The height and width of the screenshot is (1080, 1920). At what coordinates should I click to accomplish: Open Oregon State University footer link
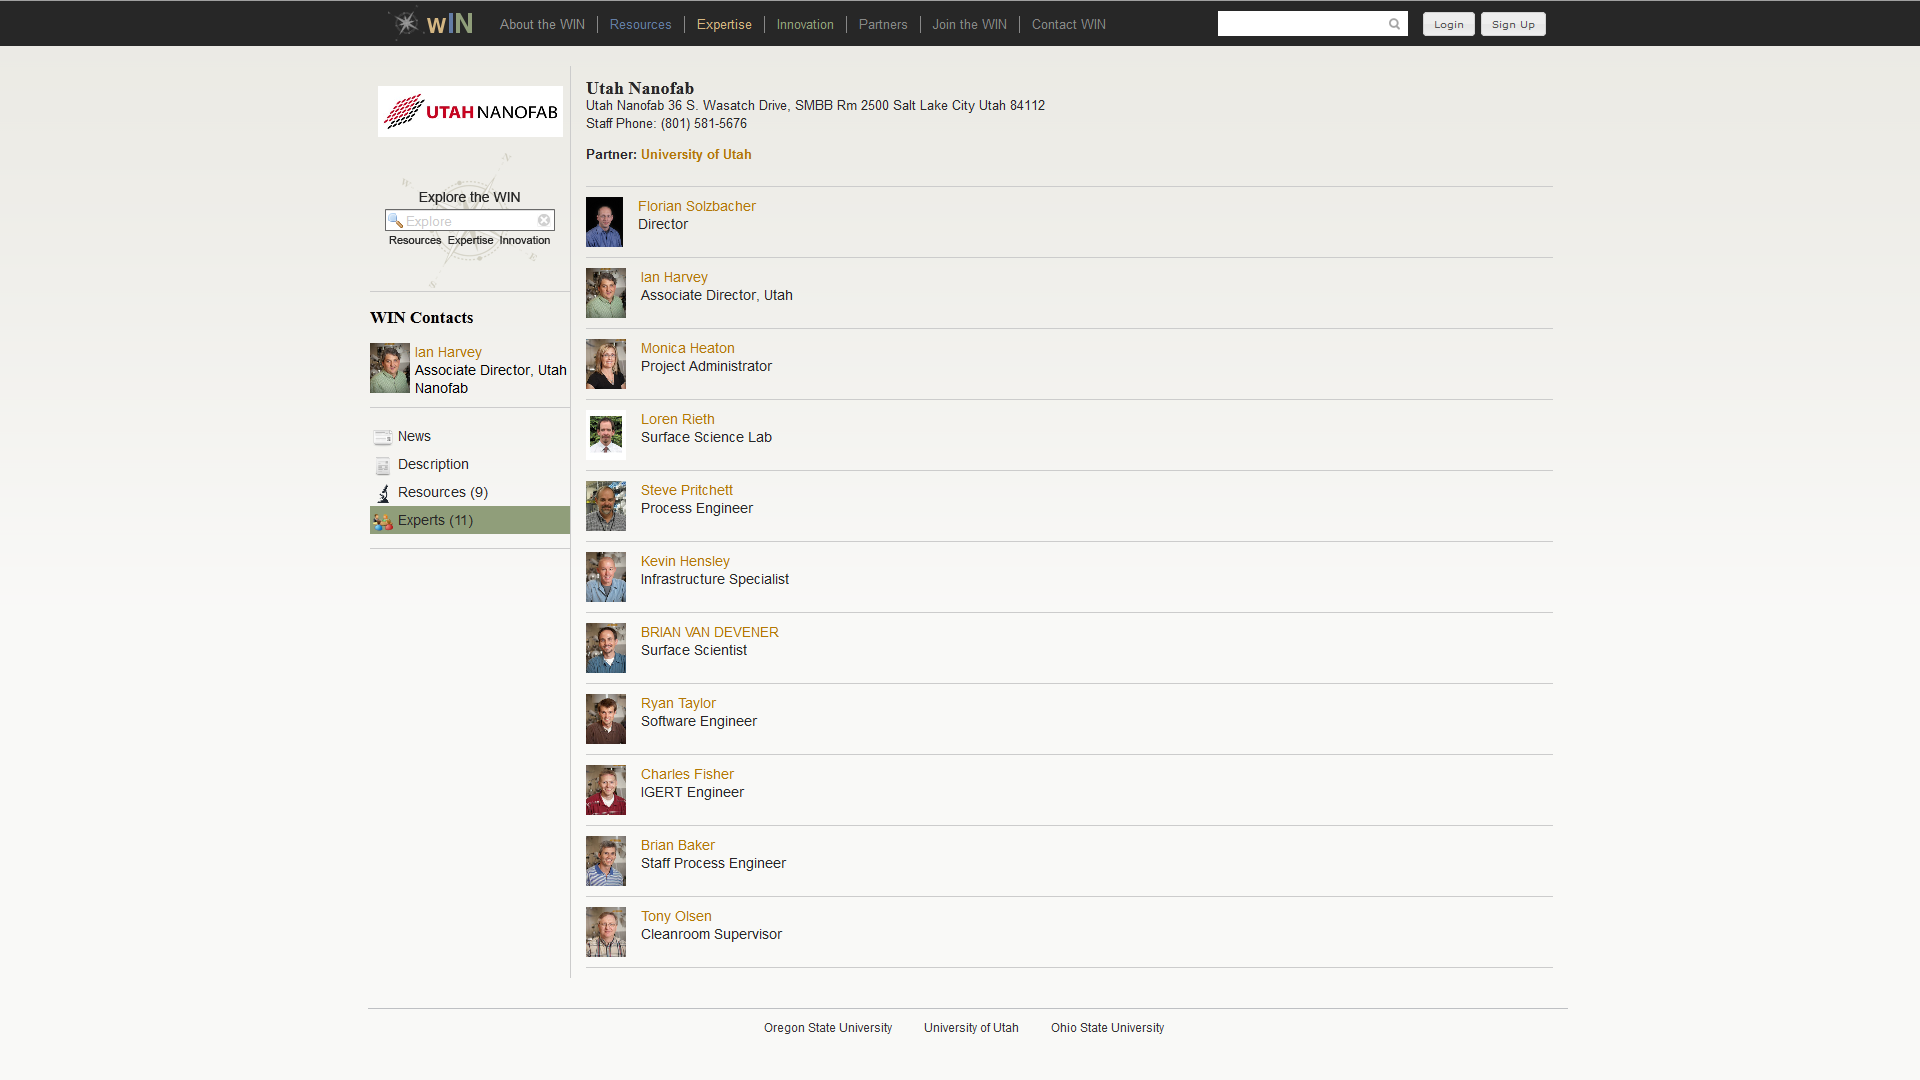[x=828, y=1028]
